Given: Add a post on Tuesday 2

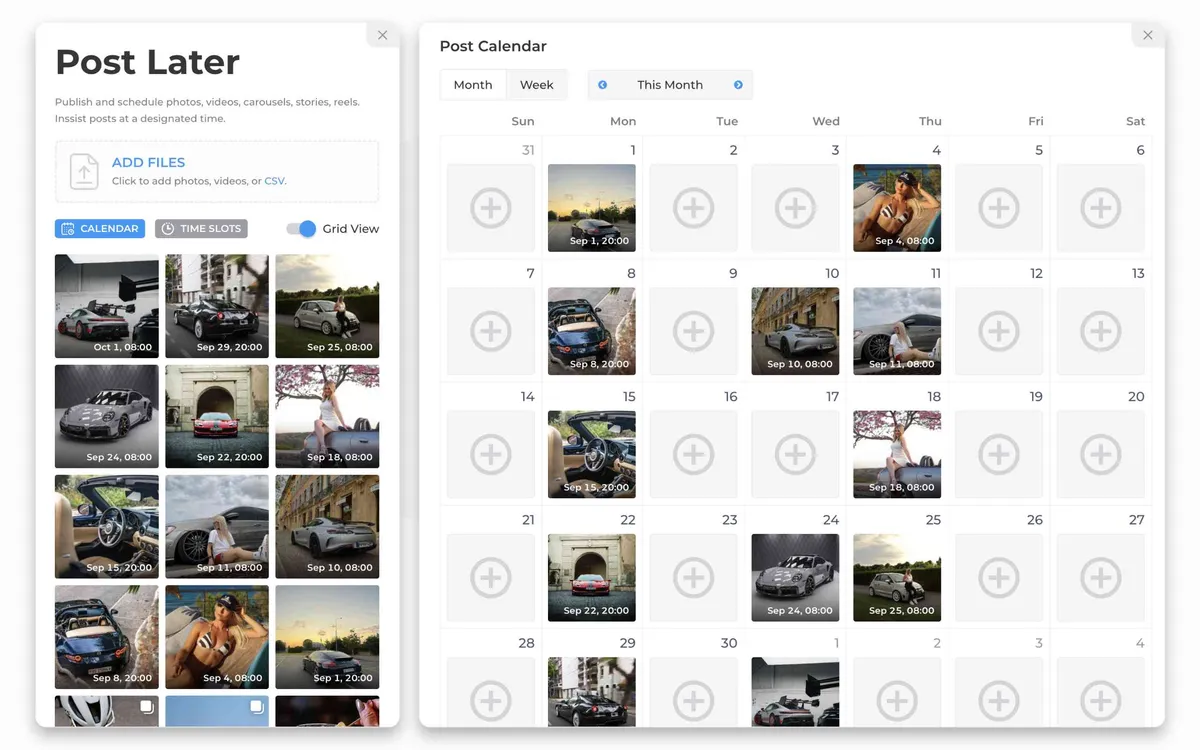Looking at the screenshot, I should [693, 208].
